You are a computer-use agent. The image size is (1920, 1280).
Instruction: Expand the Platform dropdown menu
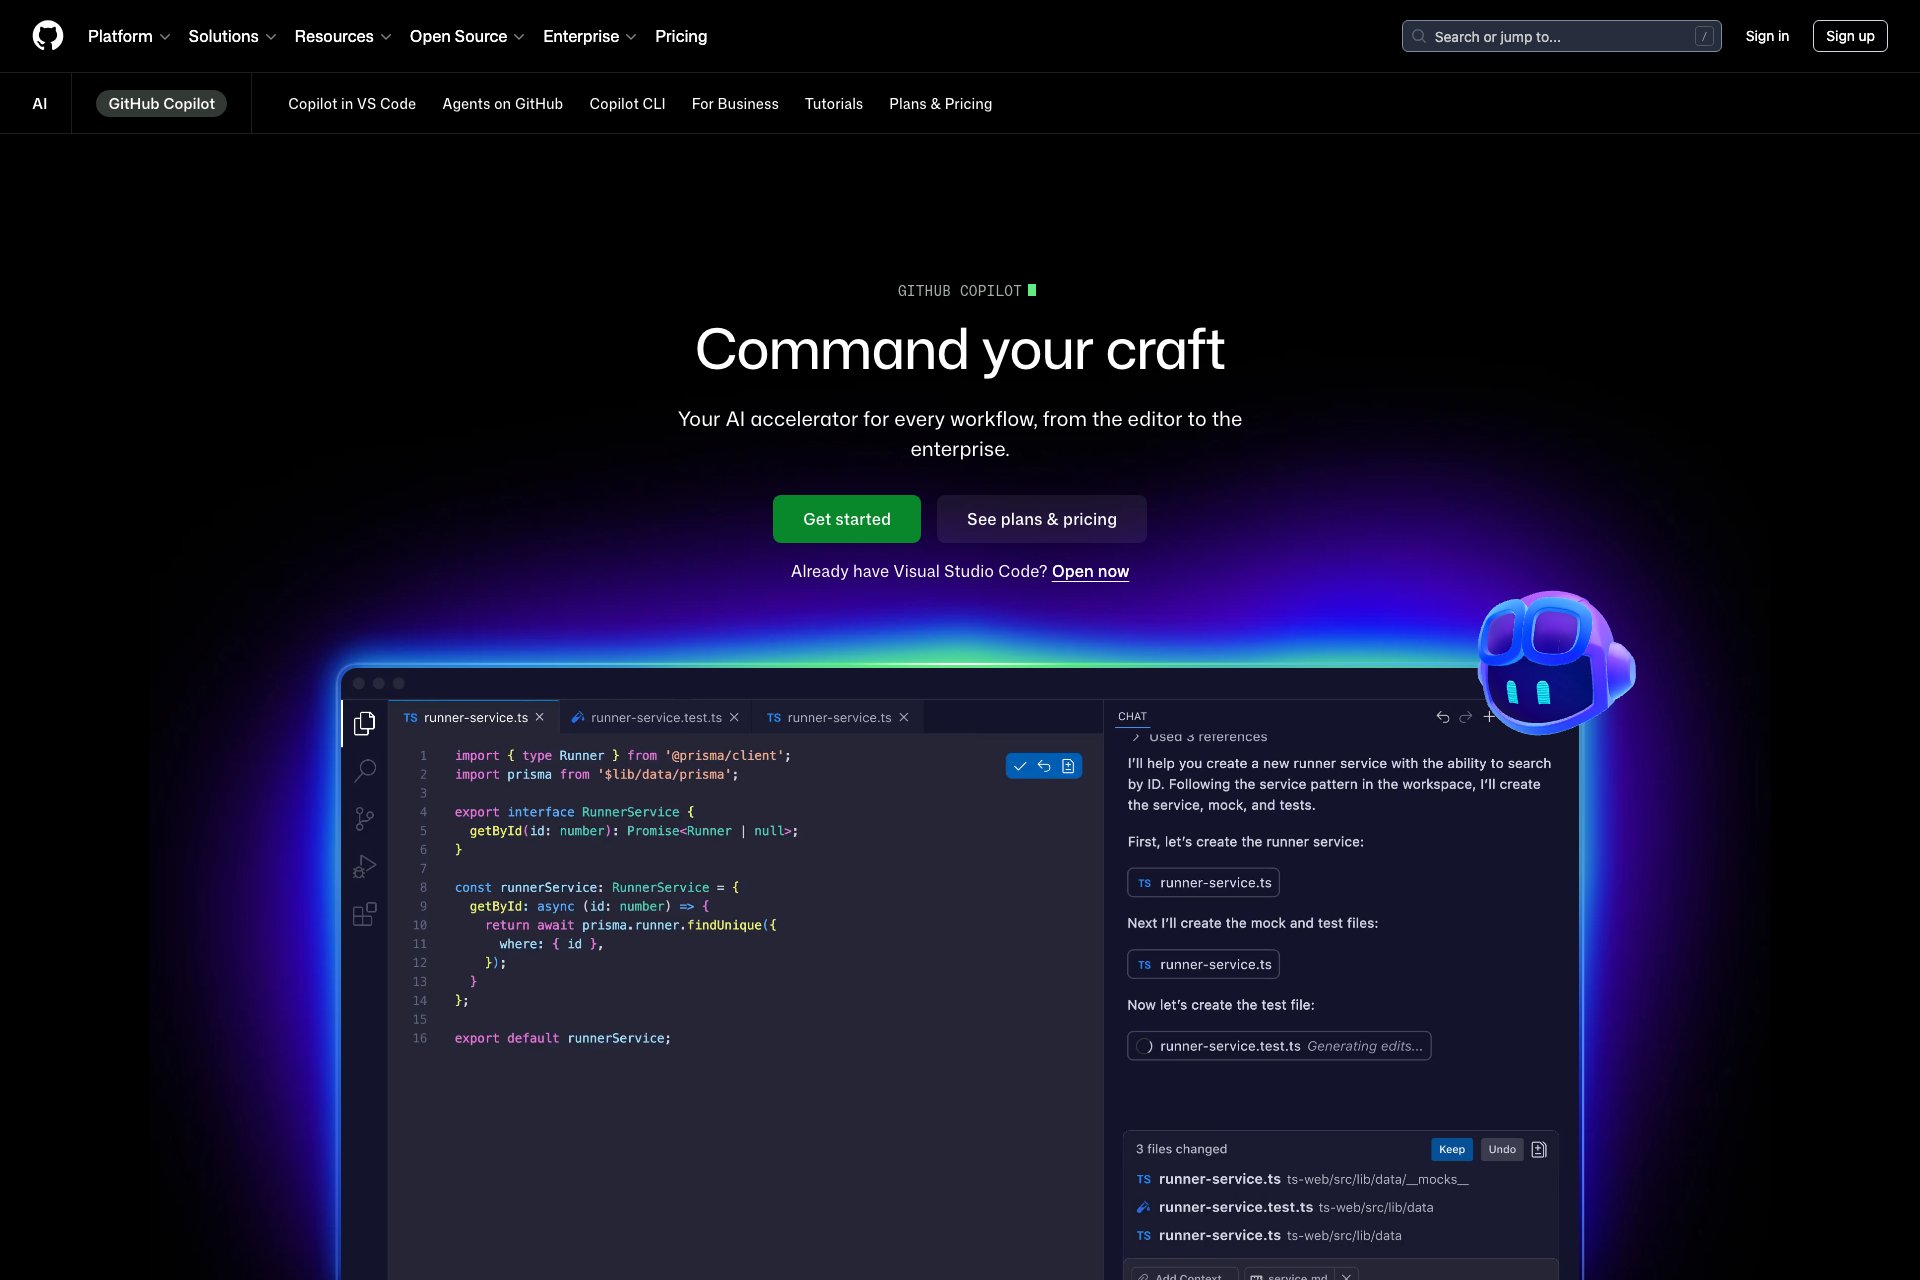coord(129,36)
